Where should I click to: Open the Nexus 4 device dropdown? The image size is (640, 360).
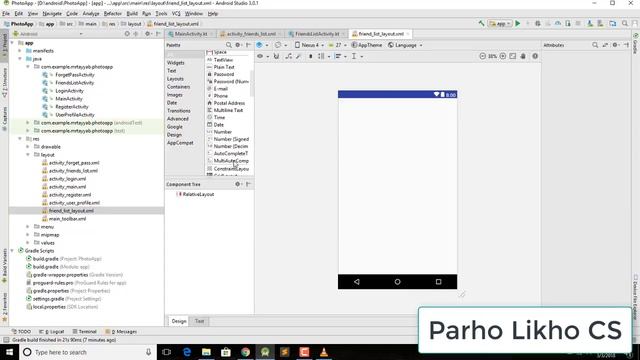point(309,45)
